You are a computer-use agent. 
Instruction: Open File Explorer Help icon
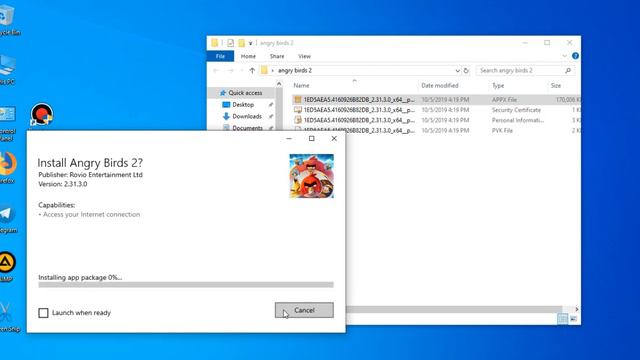click(x=575, y=56)
